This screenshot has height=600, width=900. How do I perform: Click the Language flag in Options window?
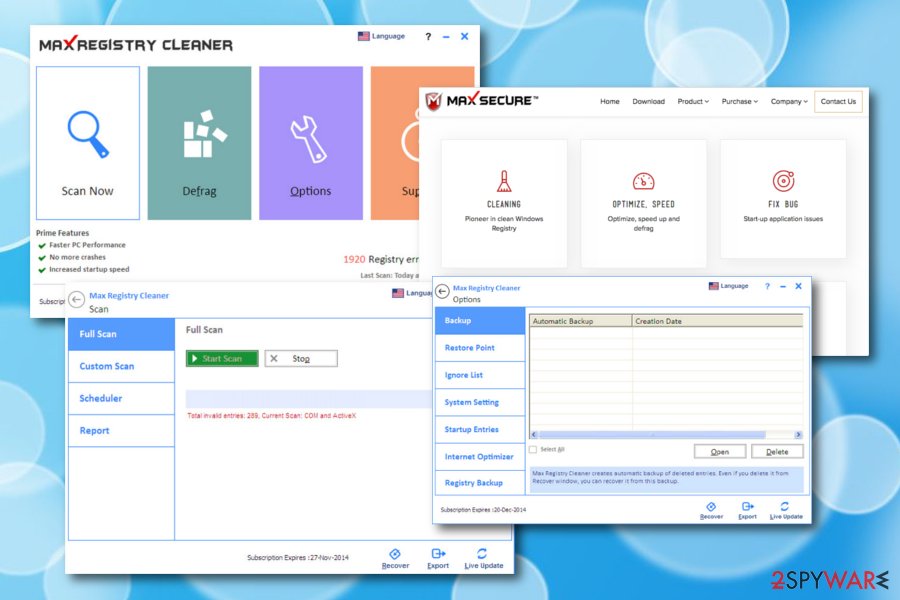pyautogui.click(x=728, y=286)
